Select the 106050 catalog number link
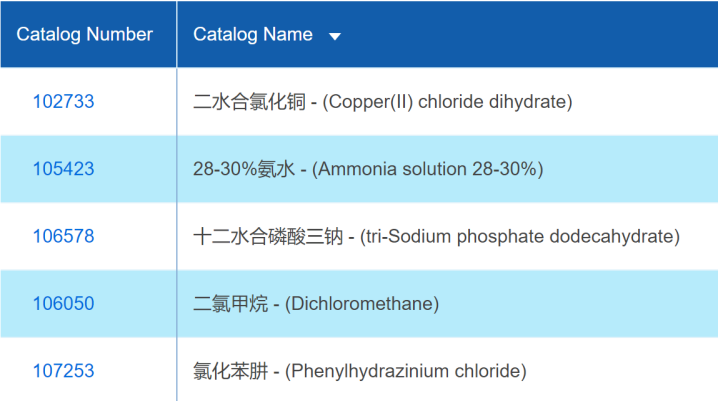This screenshot has height=401, width=718. coord(63,304)
